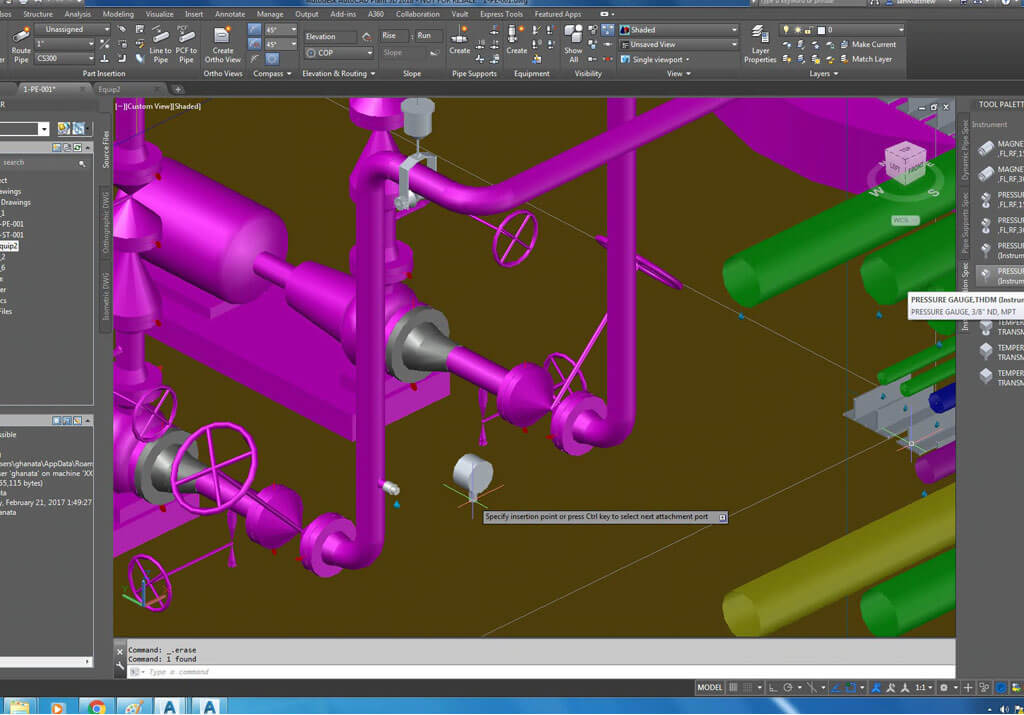Click the MODEL space button
This screenshot has height=715, width=1024.
709,688
